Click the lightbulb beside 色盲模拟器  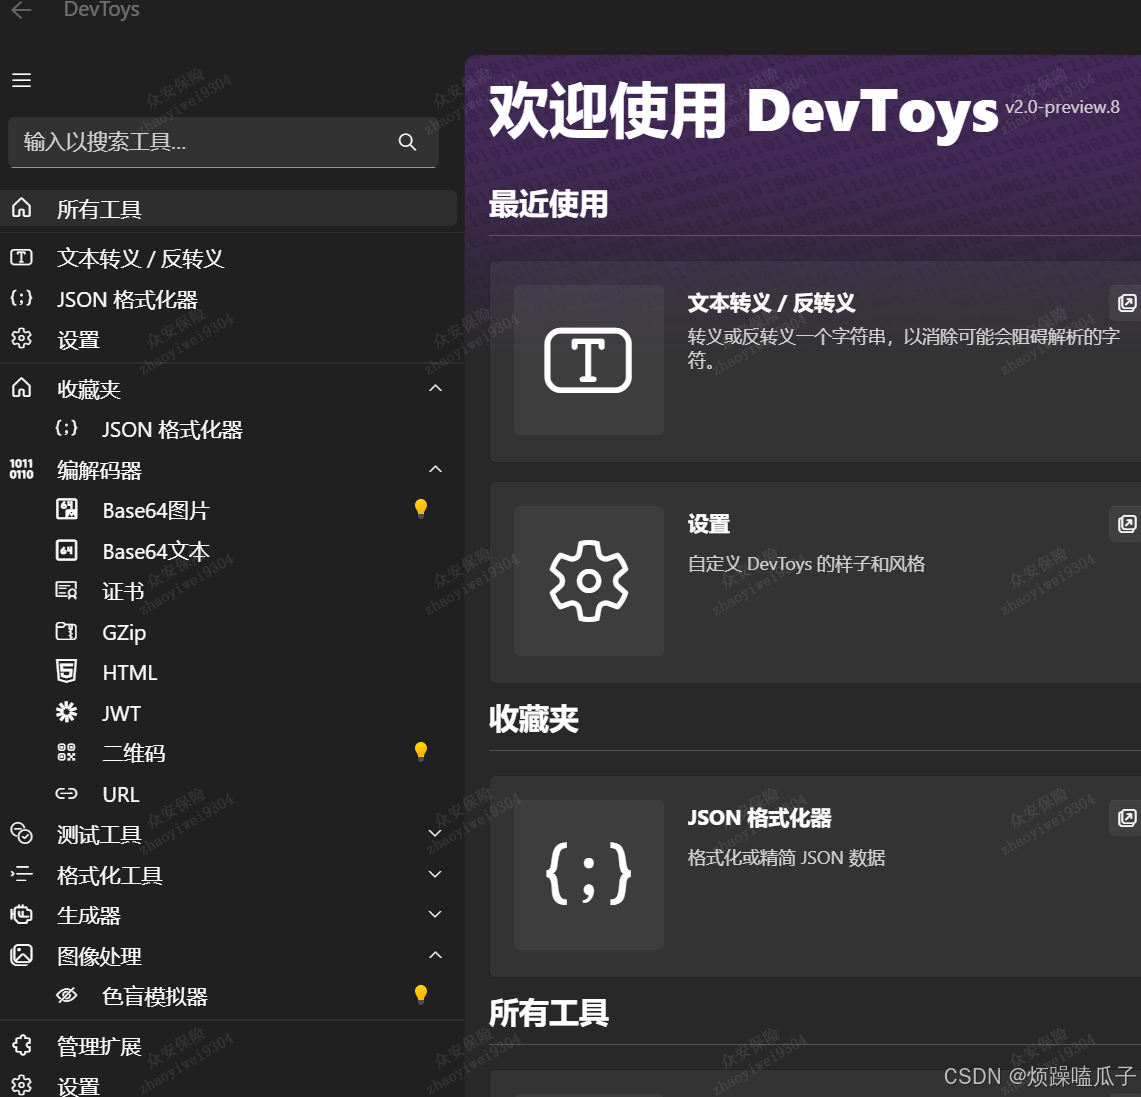pos(421,994)
